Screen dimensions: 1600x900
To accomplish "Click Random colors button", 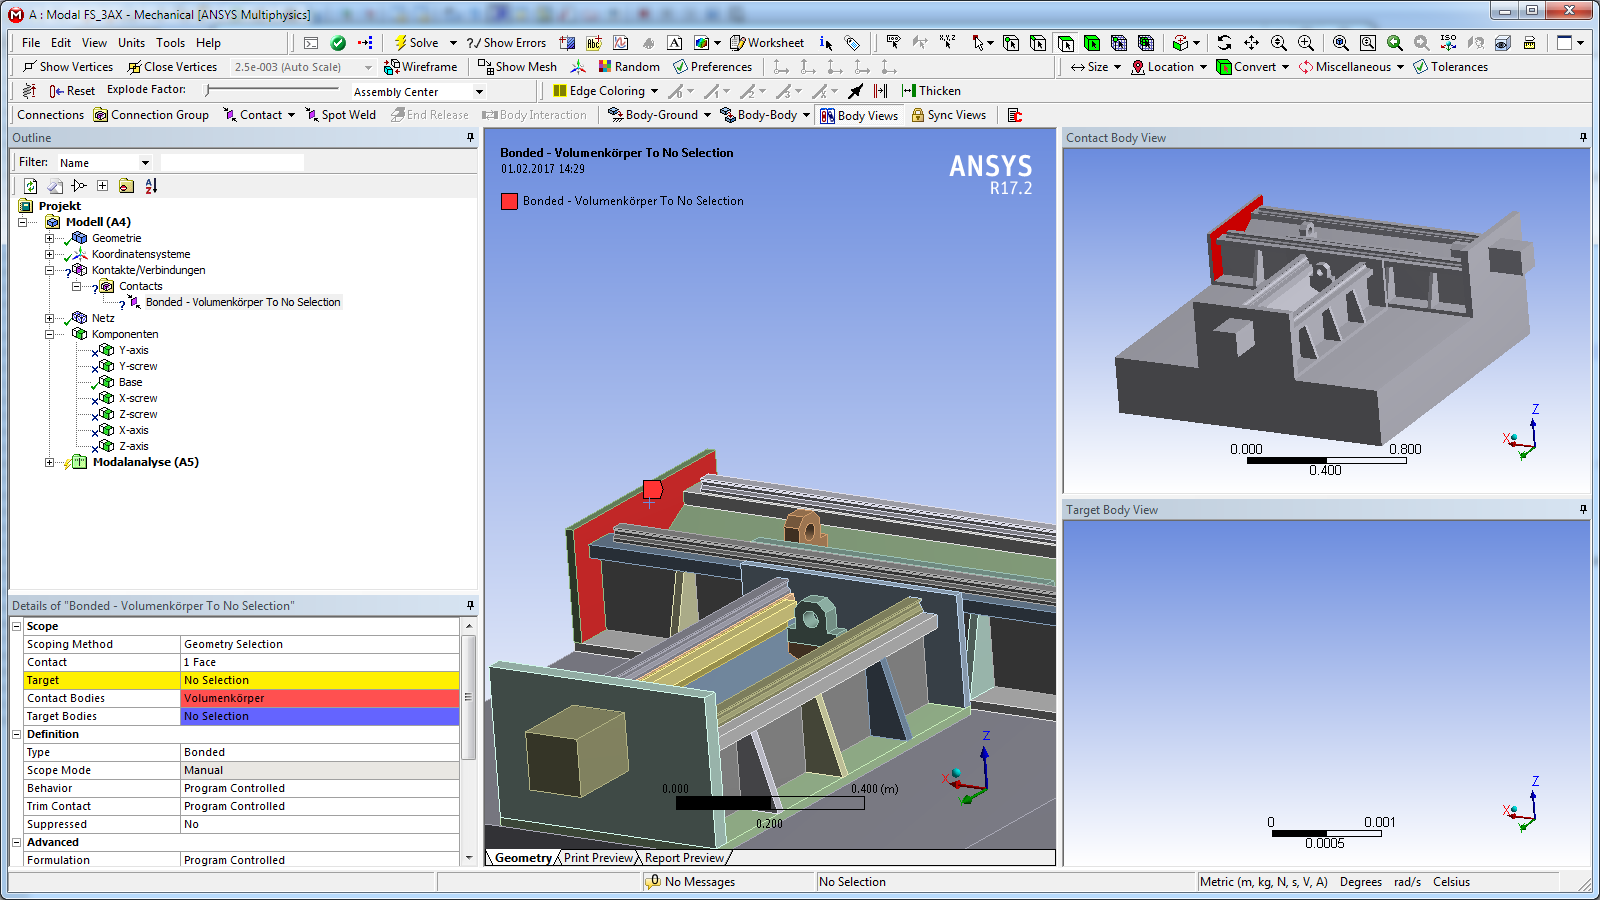I will coord(629,67).
